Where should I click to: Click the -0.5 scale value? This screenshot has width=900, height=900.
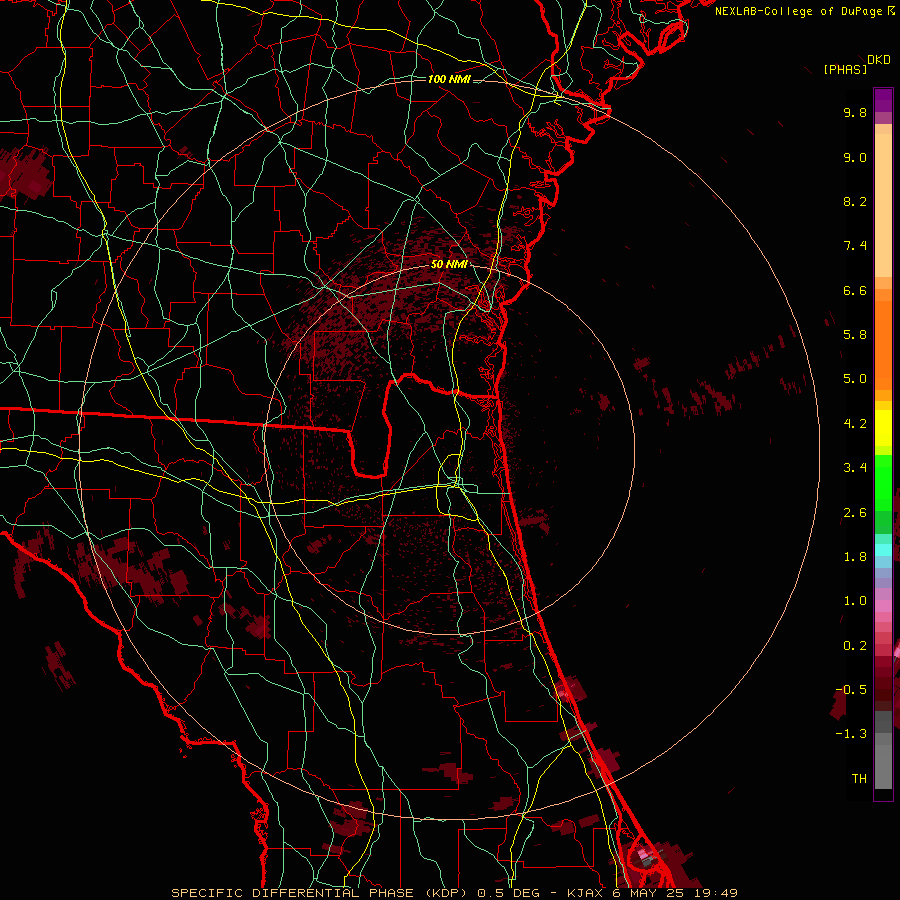851,690
